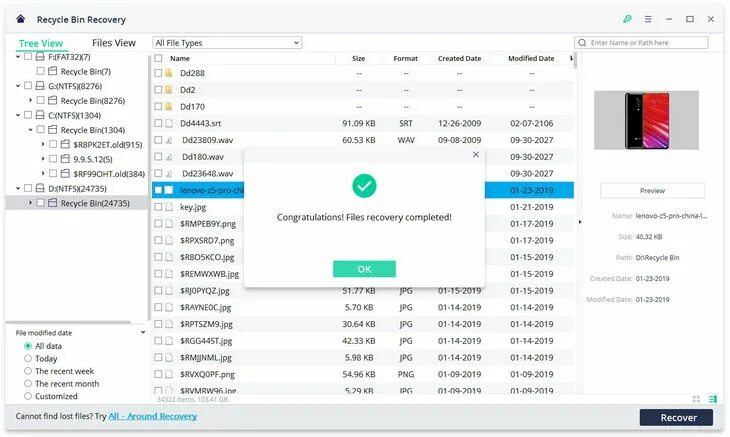The height and width of the screenshot is (437, 730).
Task: Sort by the Size column header
Action: [358, 58]
